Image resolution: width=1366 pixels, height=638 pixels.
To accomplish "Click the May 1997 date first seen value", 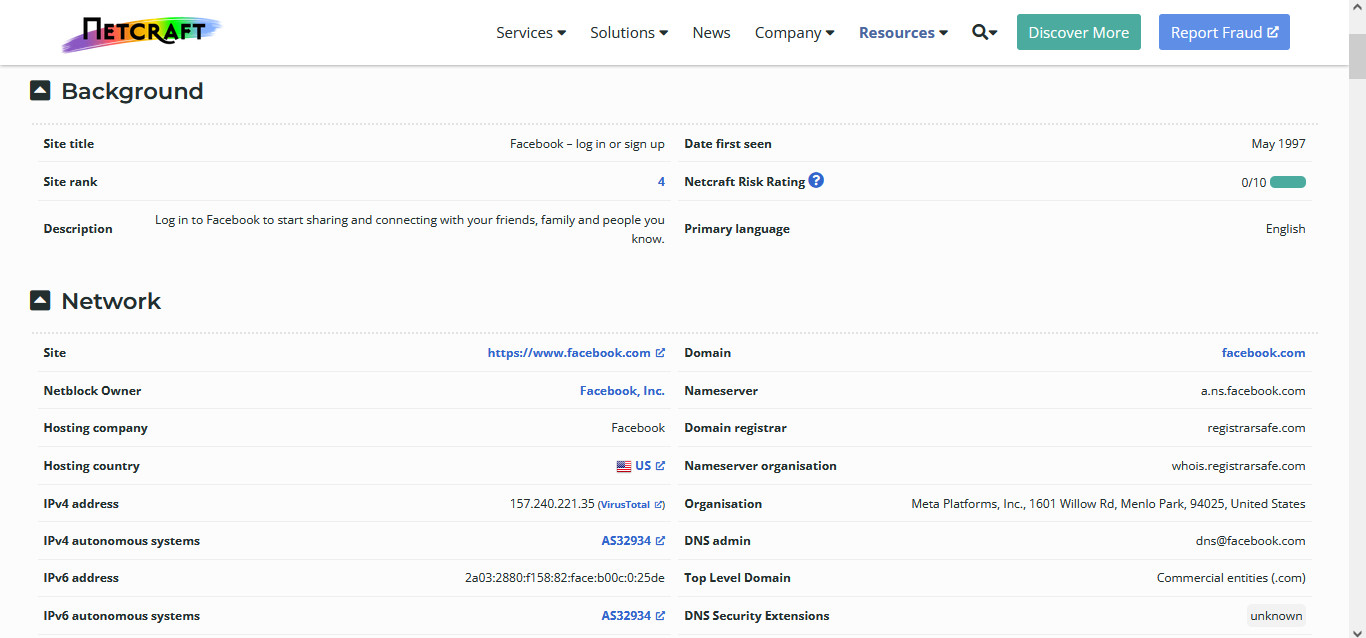I will [x=1278, y=144].
